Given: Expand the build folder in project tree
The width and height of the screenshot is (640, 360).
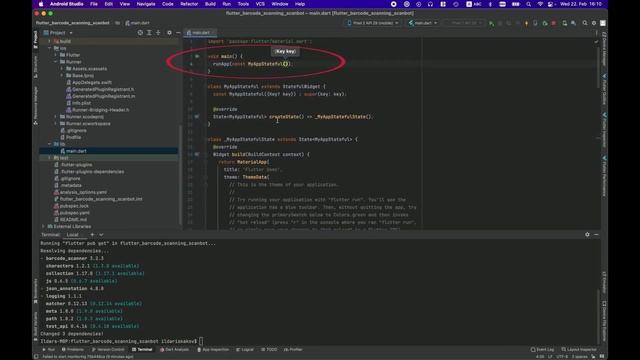Looking at the screenshot, I should (49, 41).
